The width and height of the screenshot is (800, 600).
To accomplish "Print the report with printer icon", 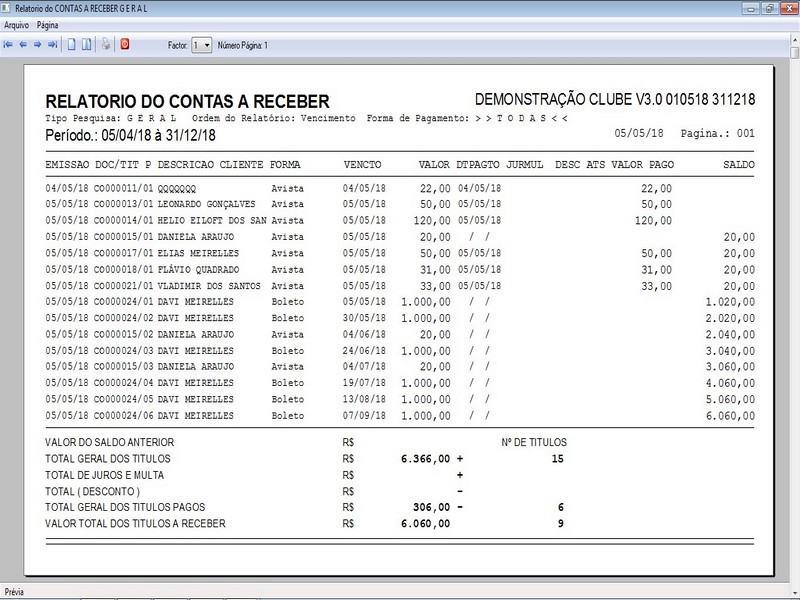I will tap(106, 44).
